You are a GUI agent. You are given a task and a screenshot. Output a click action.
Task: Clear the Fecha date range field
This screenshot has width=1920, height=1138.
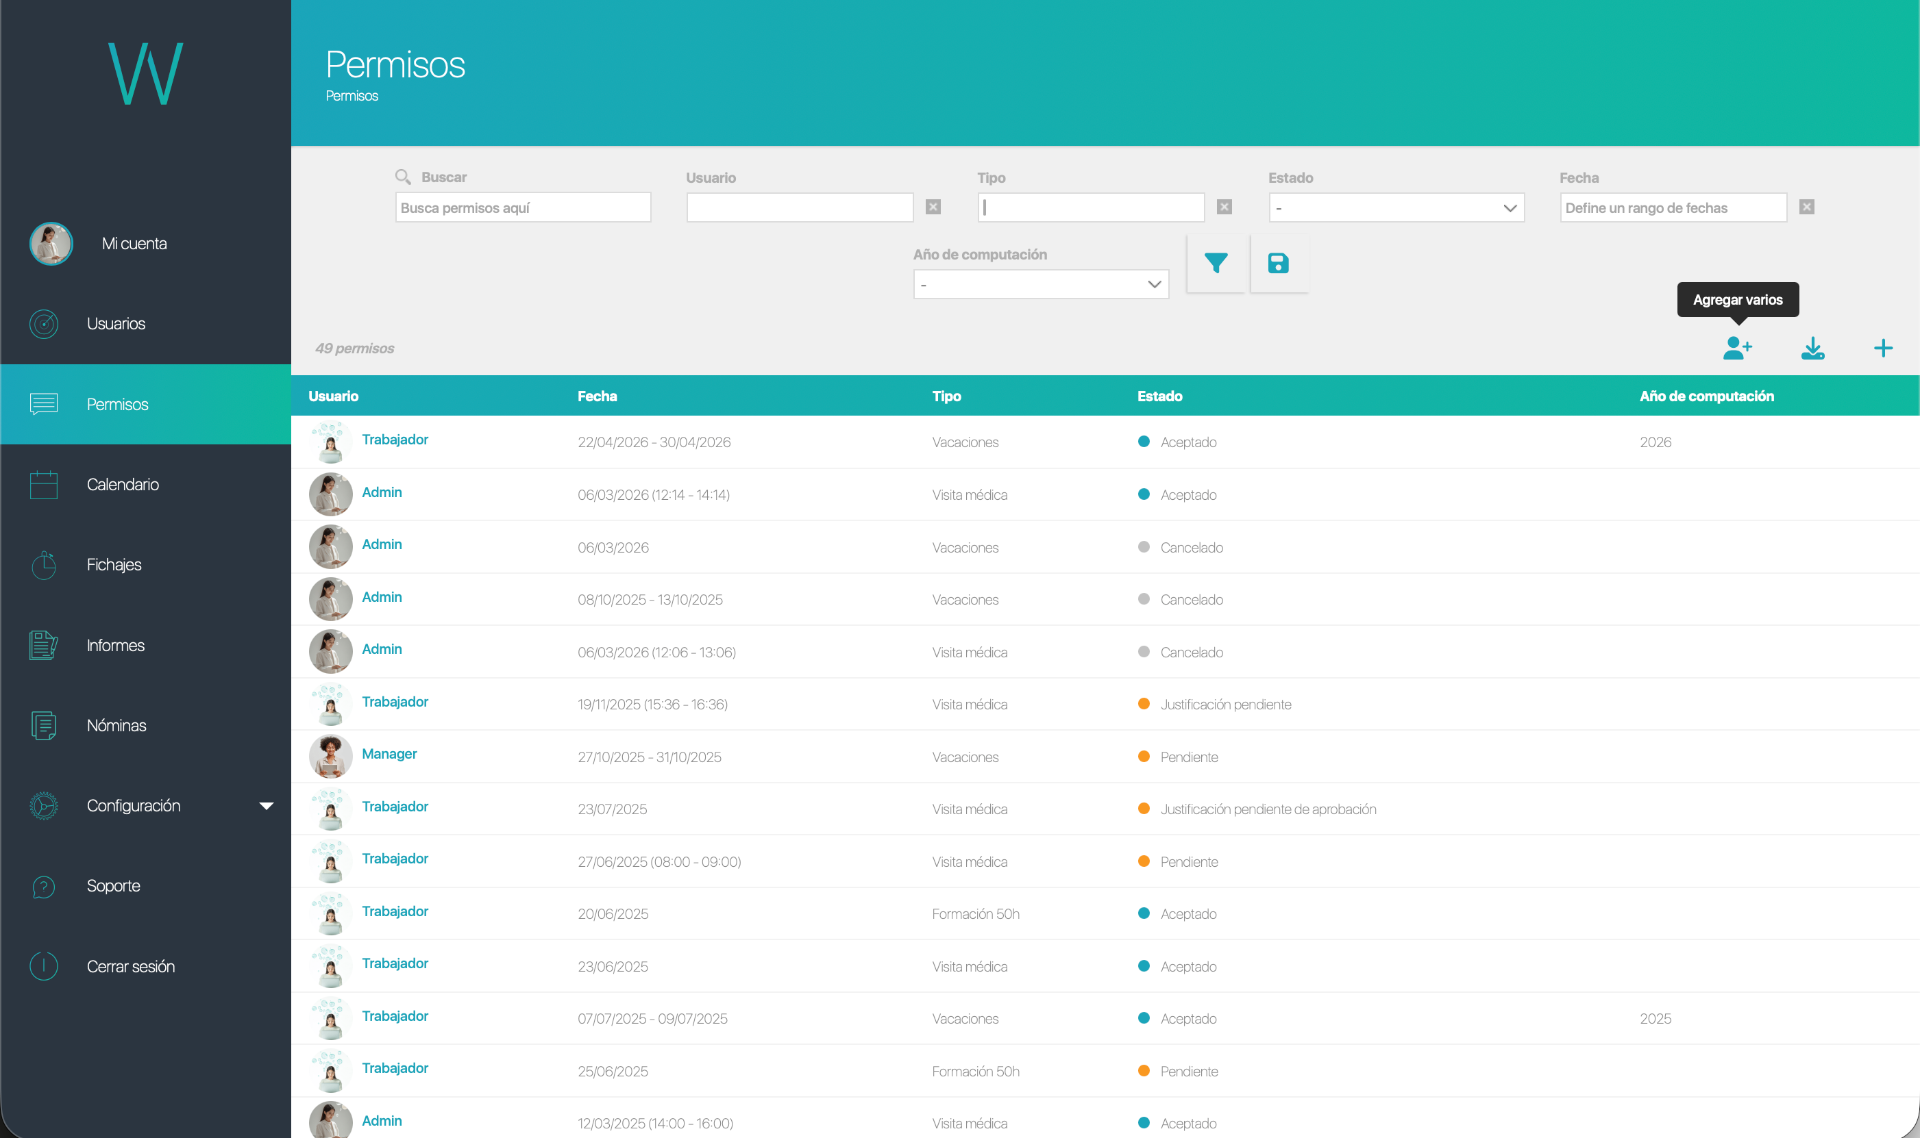coord(1807,207)
